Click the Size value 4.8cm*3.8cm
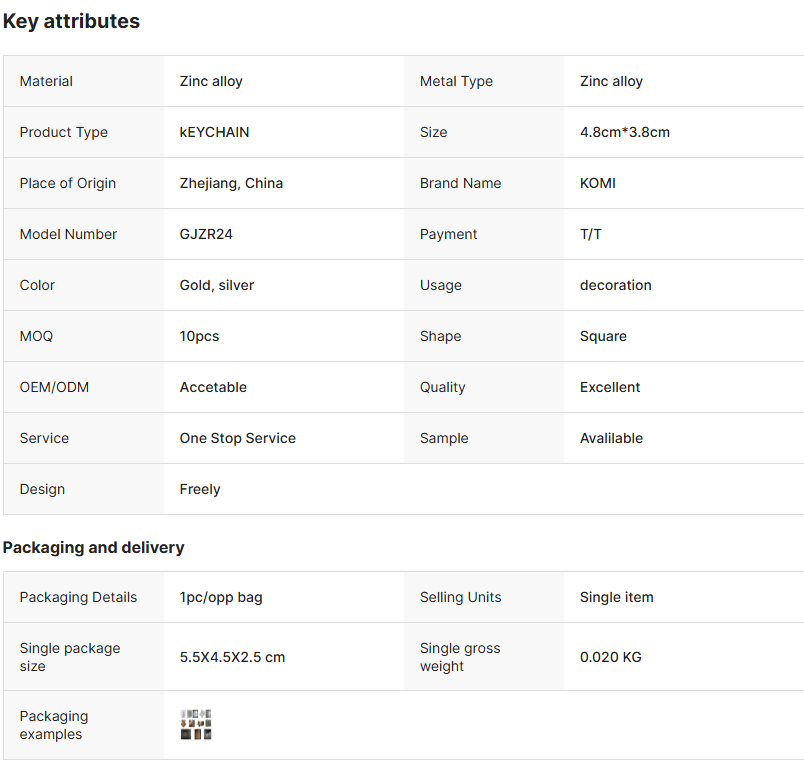This screenshot has width=804, height=775. click(625, 132)
